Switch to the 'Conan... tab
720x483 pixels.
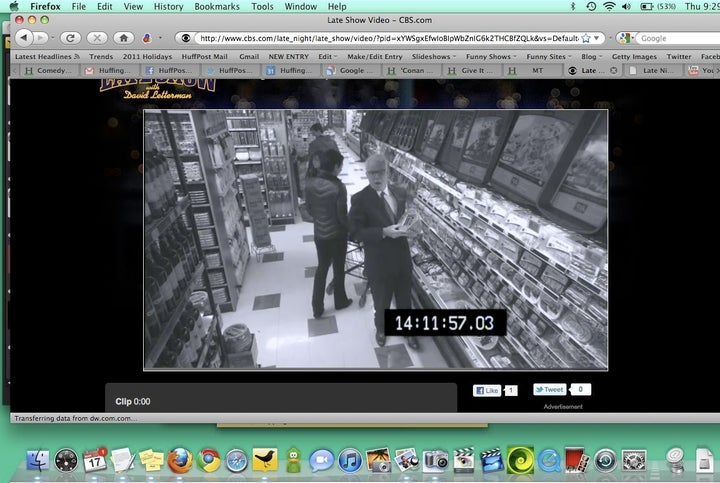(412, 70)
